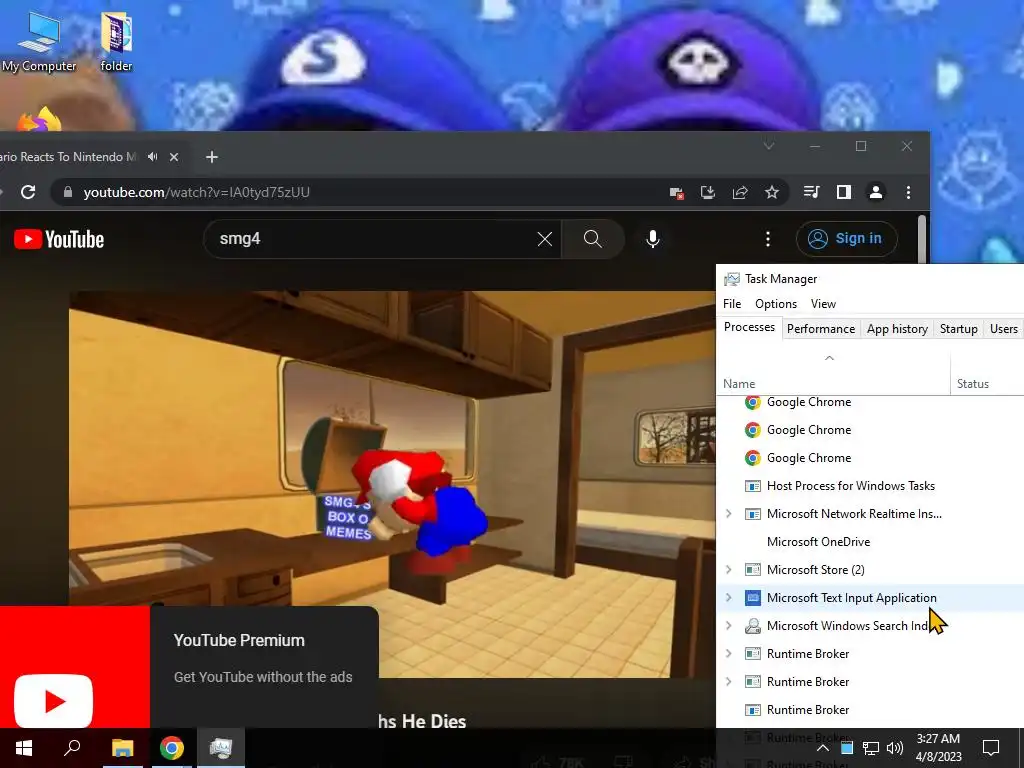Reload the YouTube page

point(28,192)
